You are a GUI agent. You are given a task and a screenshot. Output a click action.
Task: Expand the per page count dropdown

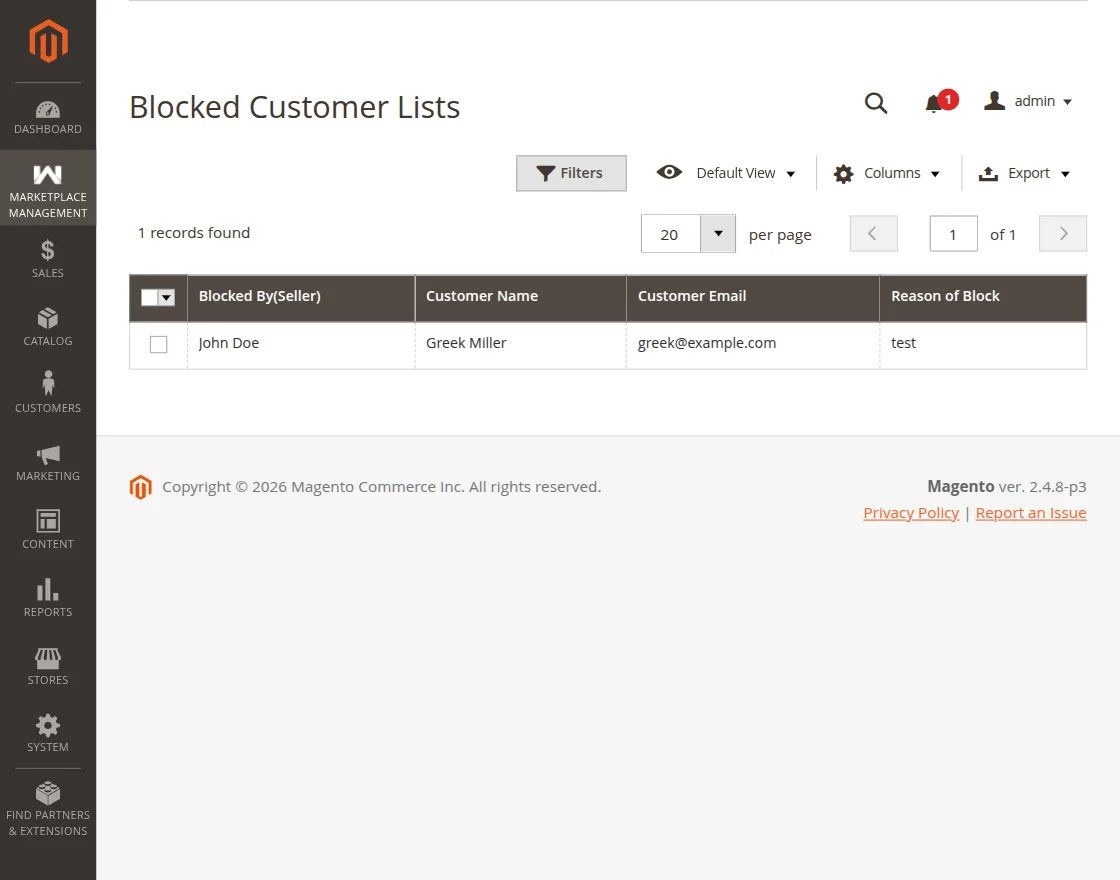tap(717, 233)
